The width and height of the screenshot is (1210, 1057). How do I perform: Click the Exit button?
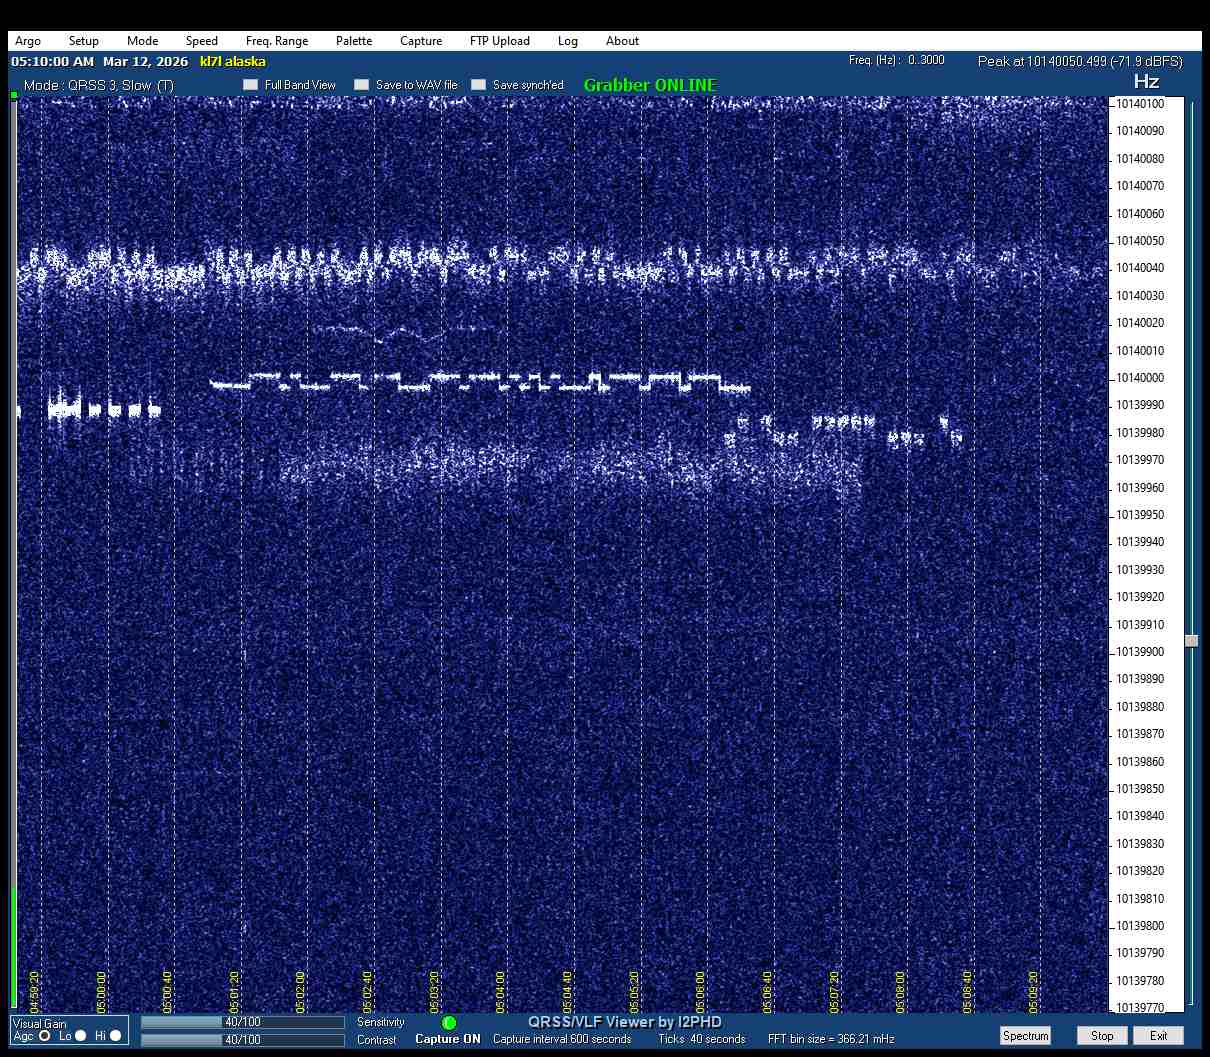1158,1036
